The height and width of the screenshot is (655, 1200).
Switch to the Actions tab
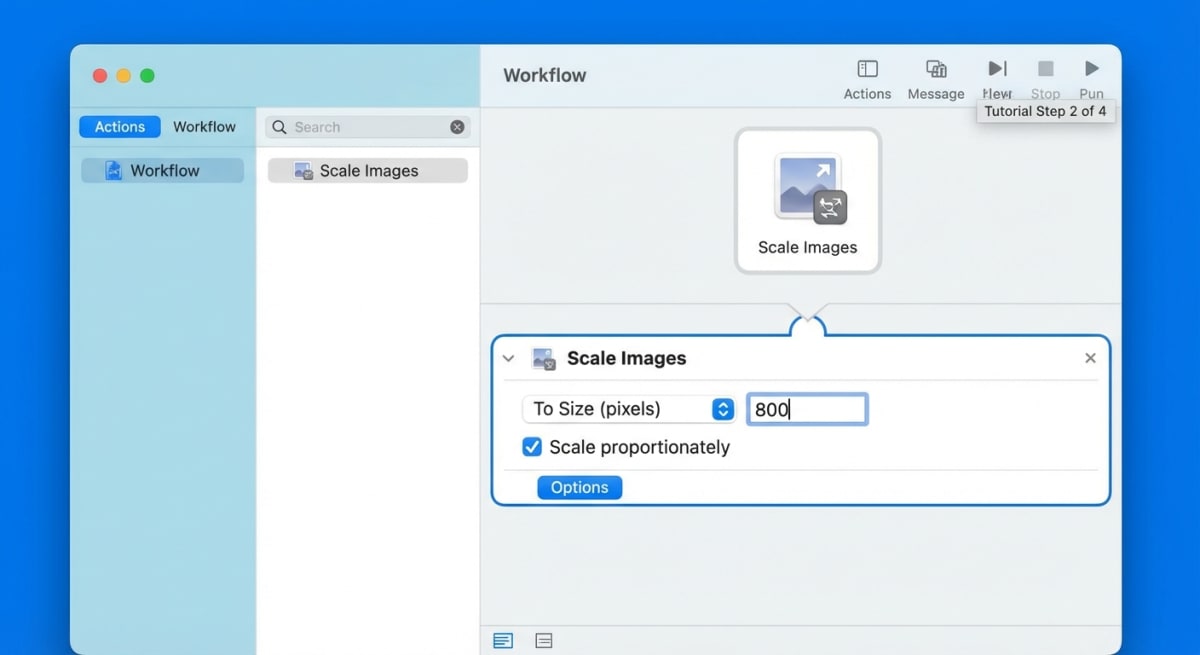coord(118,126)
